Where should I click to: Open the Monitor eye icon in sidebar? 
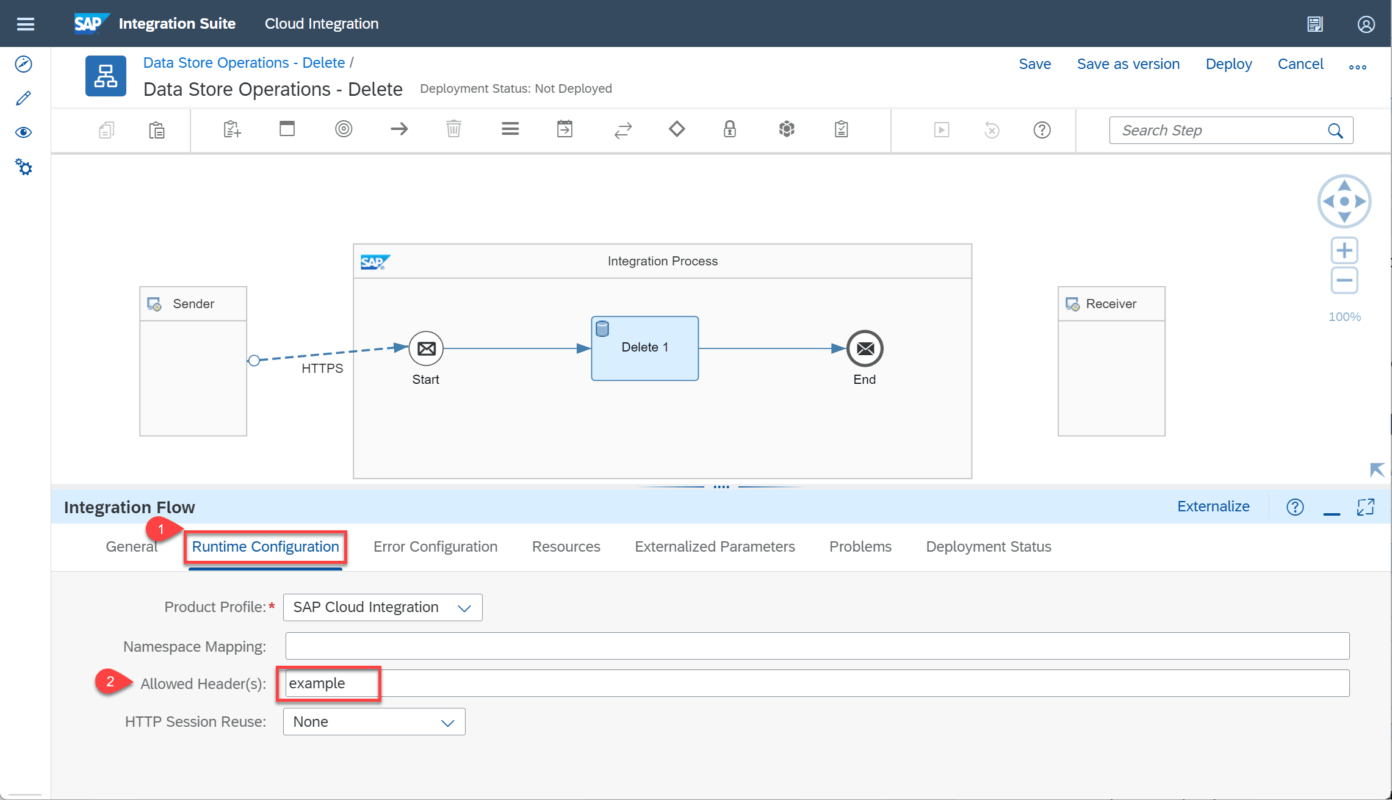point(24,133)
